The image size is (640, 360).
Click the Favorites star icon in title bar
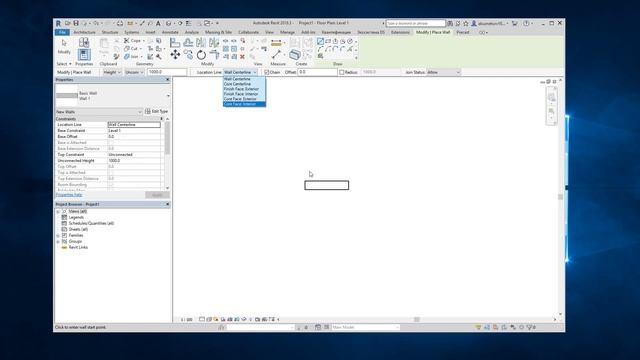click(465, 23)
